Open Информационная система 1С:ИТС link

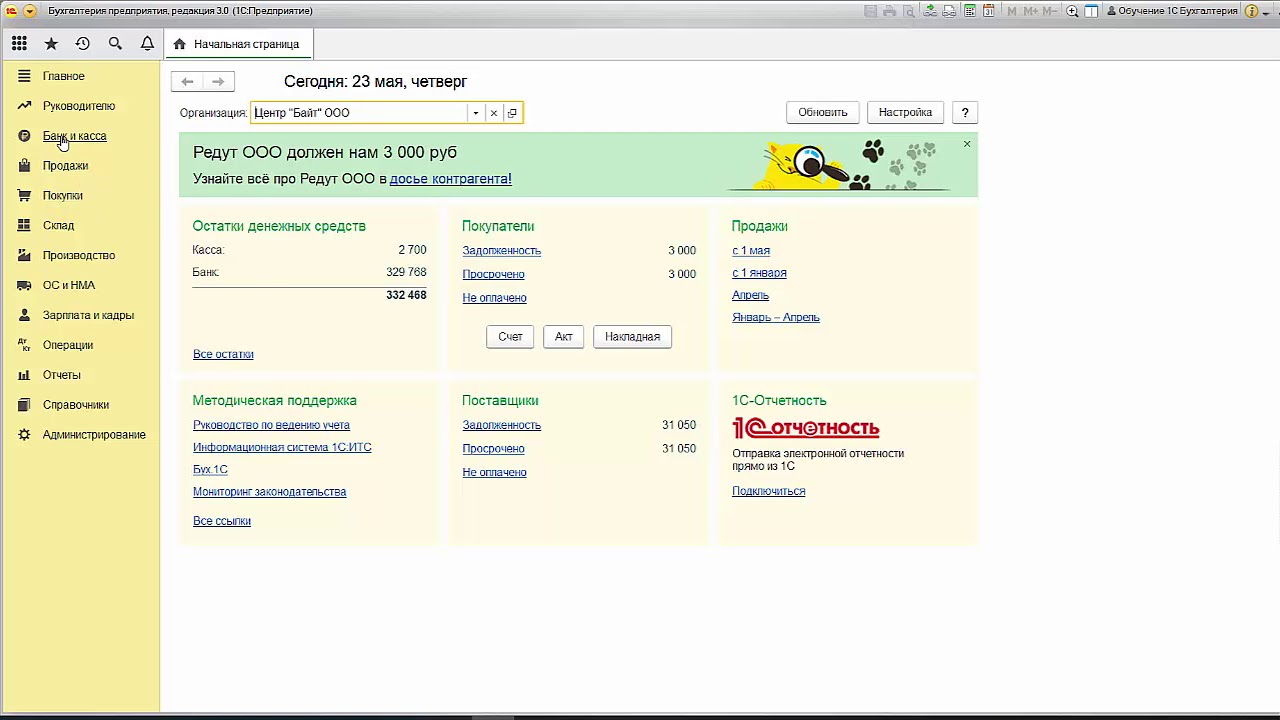tap(282, 448)
